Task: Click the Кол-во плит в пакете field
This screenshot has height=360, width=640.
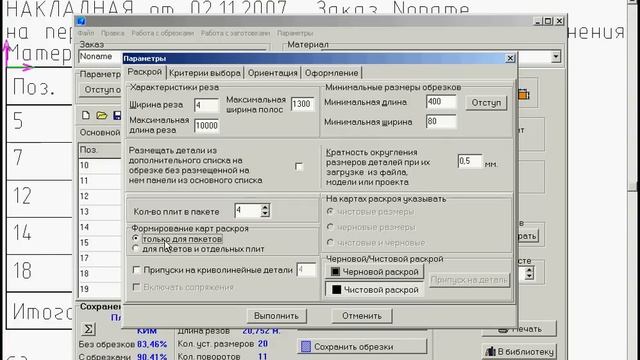Action: [248, 211]
